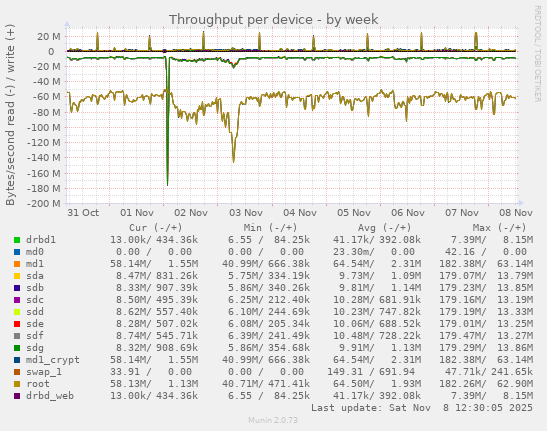The width and height of the screenshot is (547, 431).
Task: Click the 'sdd' legend label
Action: [35, 312]
